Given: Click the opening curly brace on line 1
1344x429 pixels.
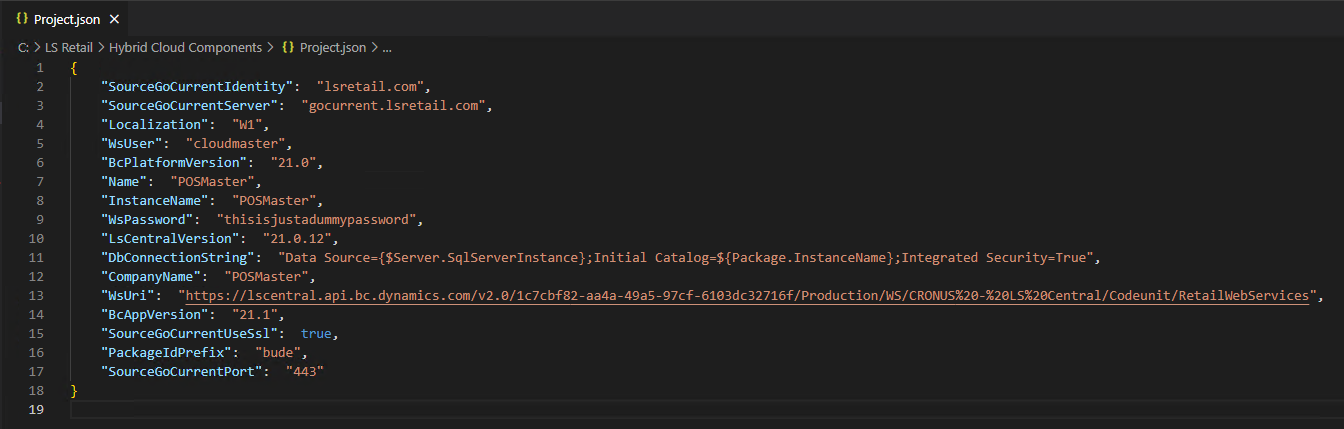Looking at the screenshot, I should tap(74, 67).
